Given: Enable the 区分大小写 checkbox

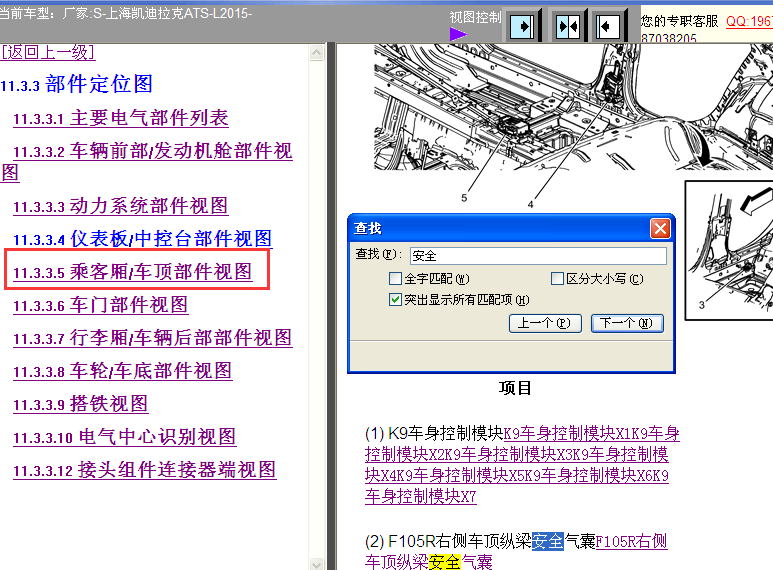Looking at the screenshot, I should point(557,279).
